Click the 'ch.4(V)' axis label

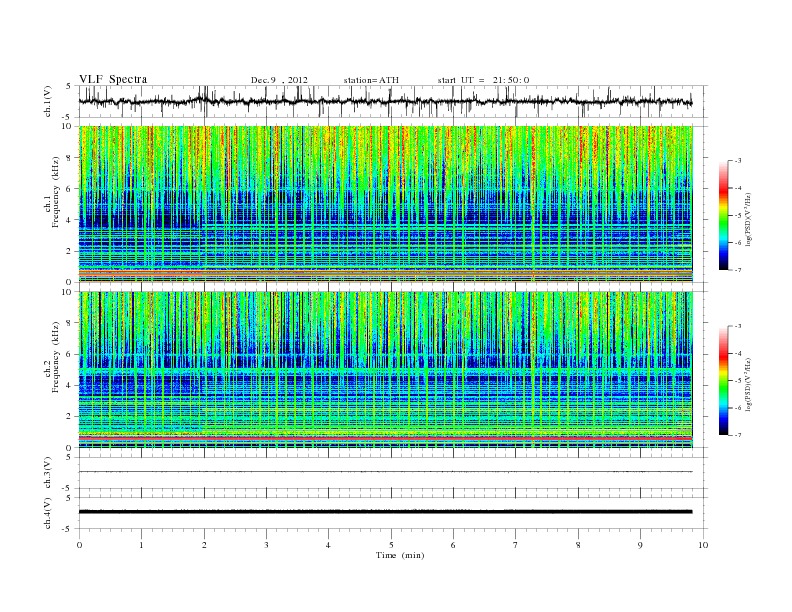point(48,513)
